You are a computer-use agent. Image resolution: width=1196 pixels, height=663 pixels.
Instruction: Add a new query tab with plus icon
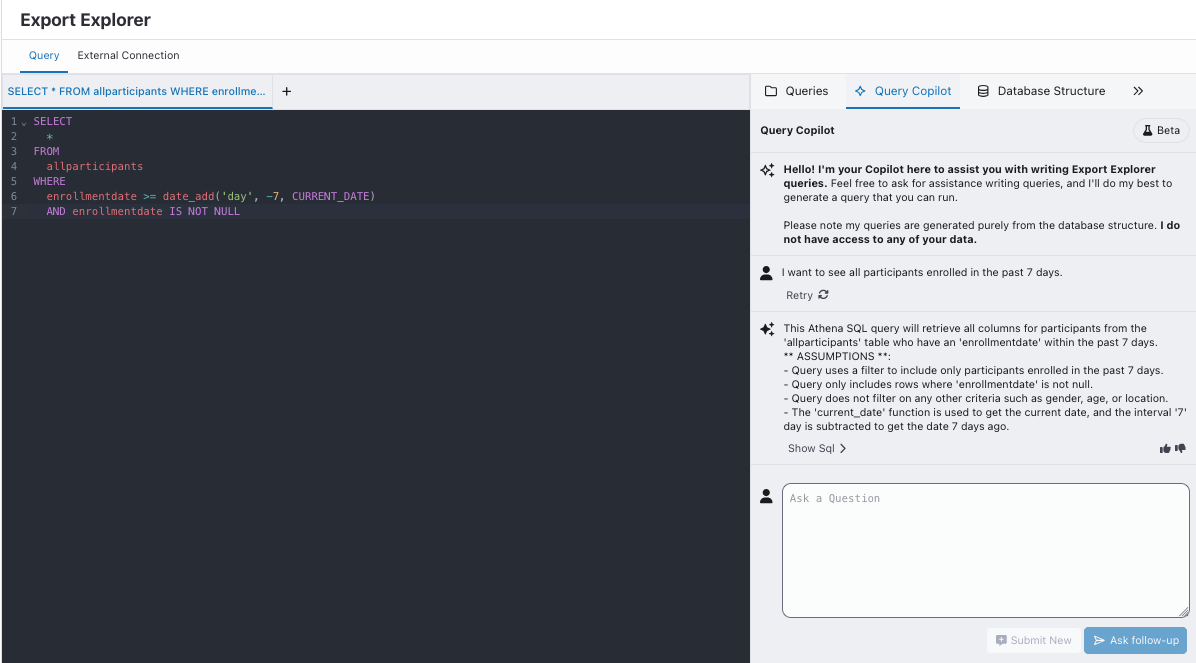[287, 91]
